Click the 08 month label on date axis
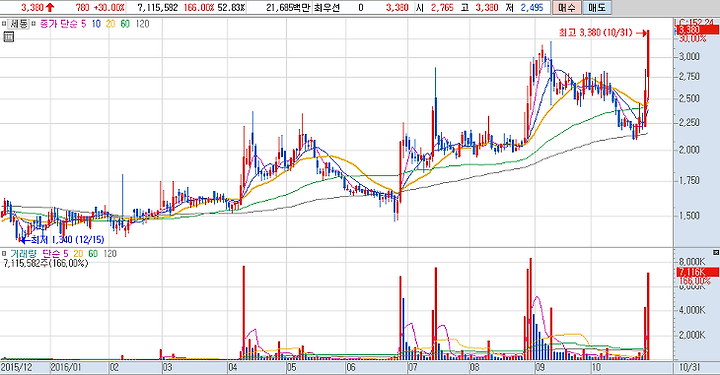This screenshot has height=375, width=720. click(474, 367)
